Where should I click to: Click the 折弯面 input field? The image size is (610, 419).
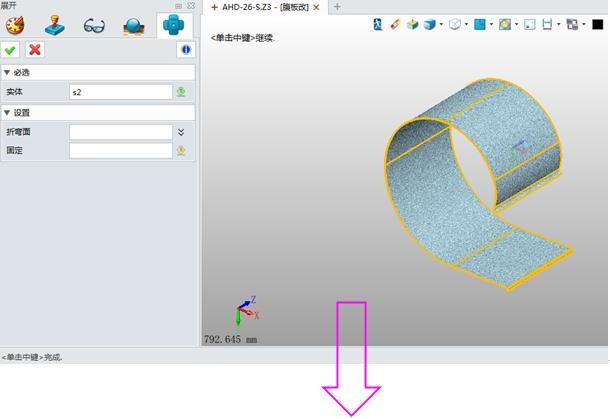pyautogui.click(x=120, y=132)
